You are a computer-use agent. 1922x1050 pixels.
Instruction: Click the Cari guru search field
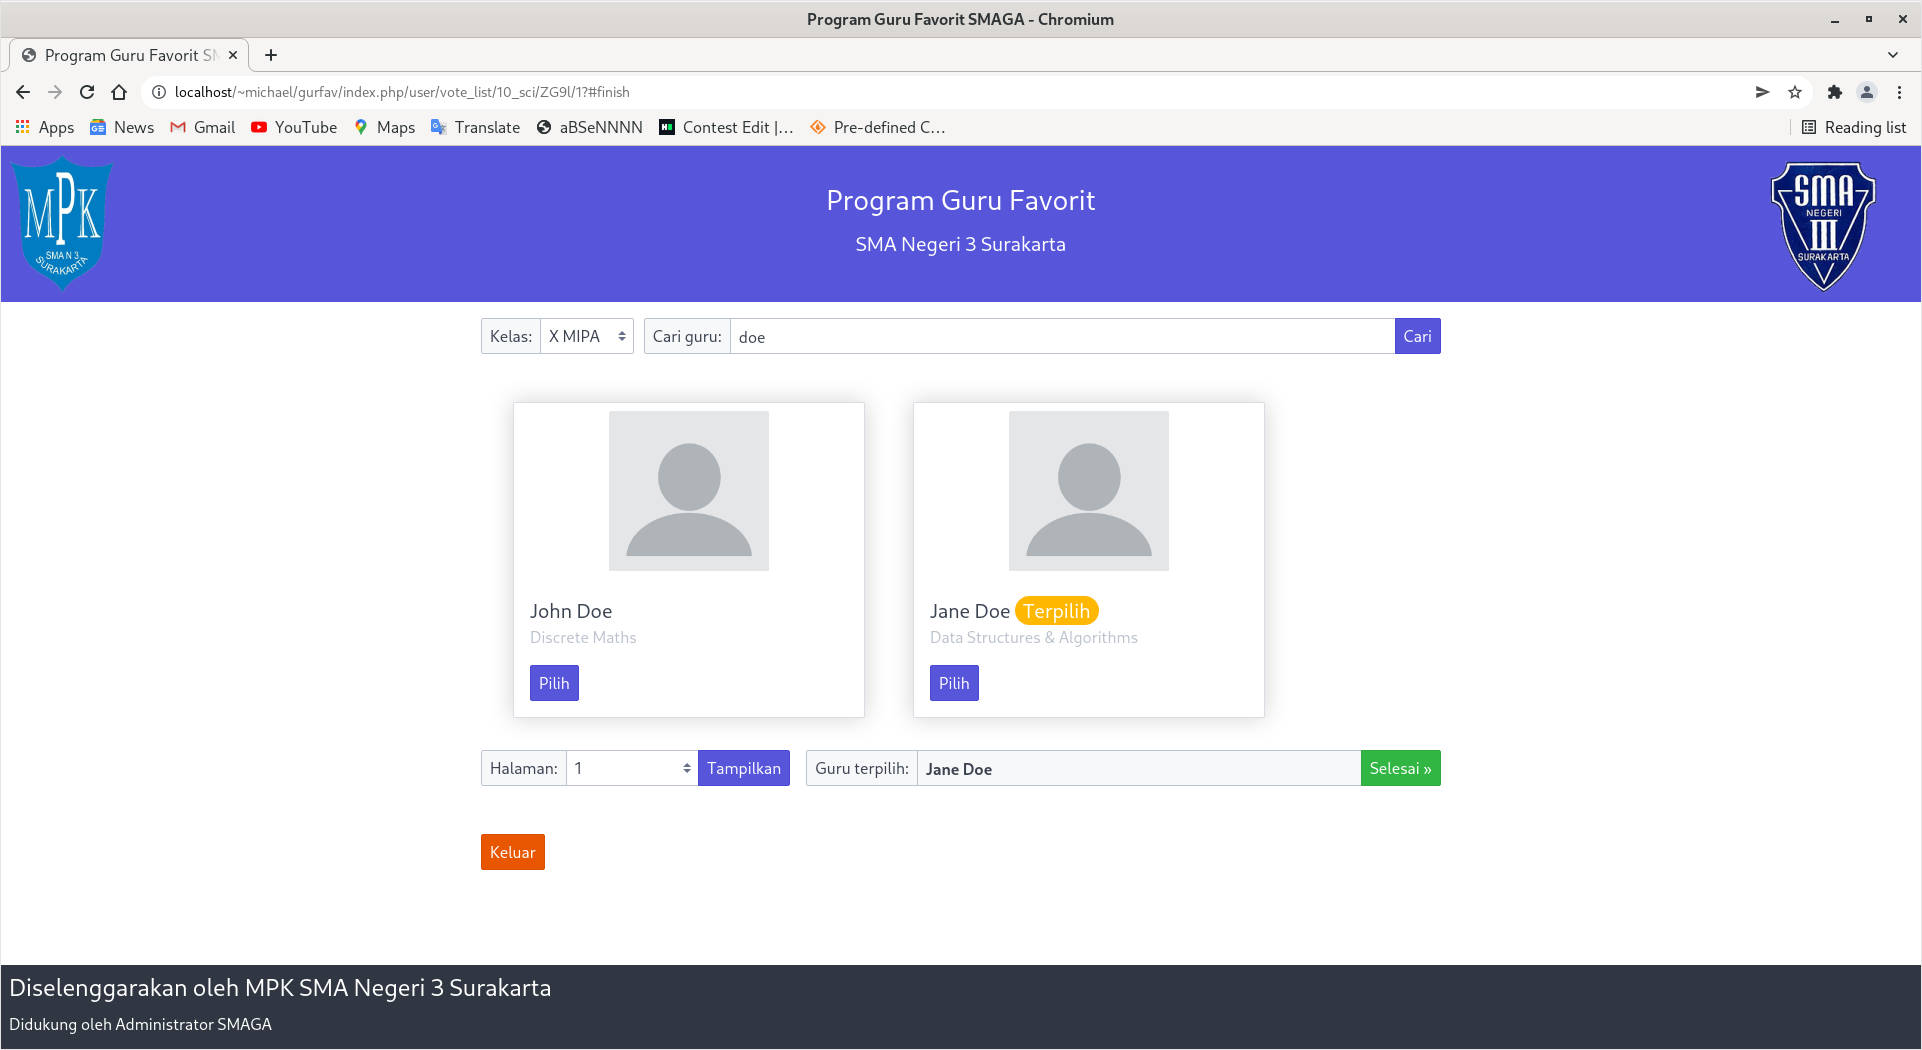tap(1061, 337)
